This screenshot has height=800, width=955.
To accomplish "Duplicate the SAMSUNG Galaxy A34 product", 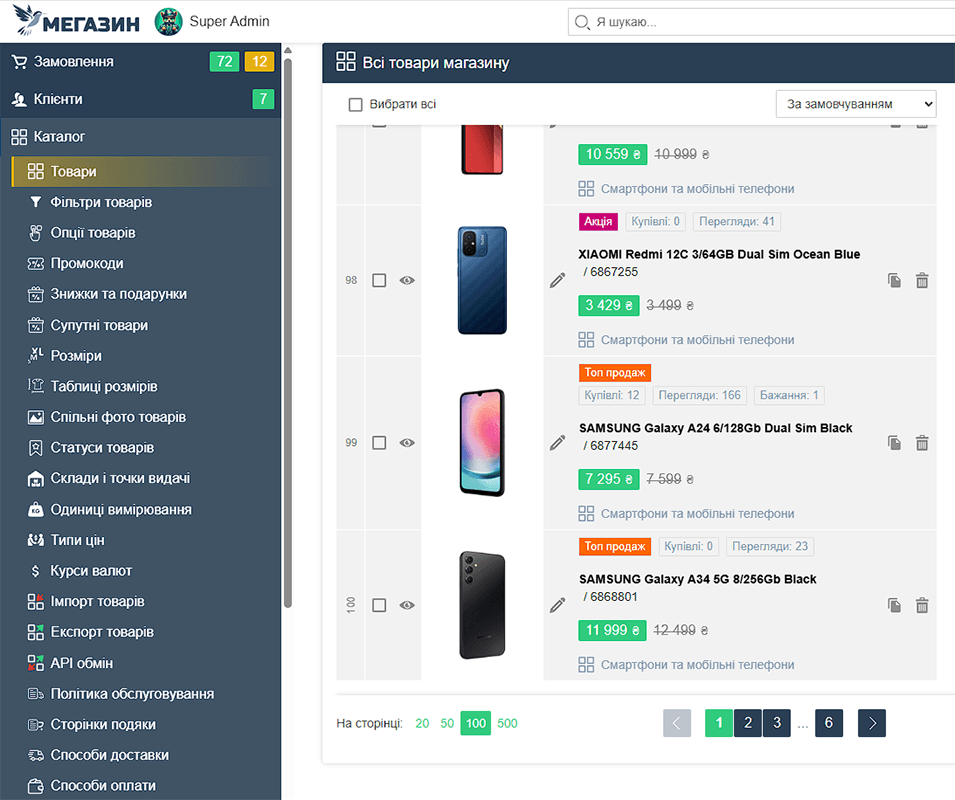I will point(894,605).
